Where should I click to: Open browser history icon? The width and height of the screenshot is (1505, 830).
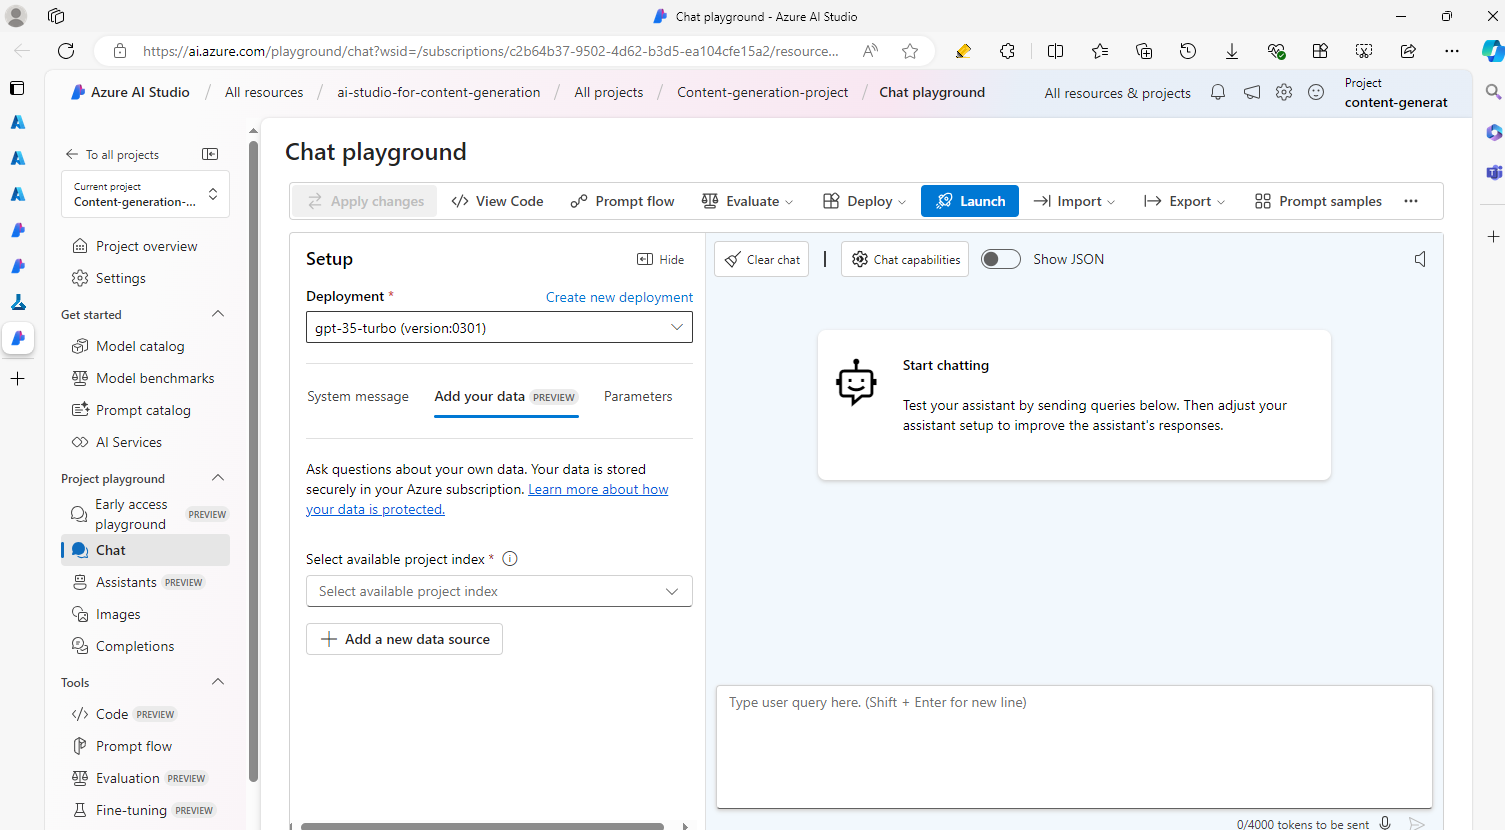click(x=1188, y=51)
